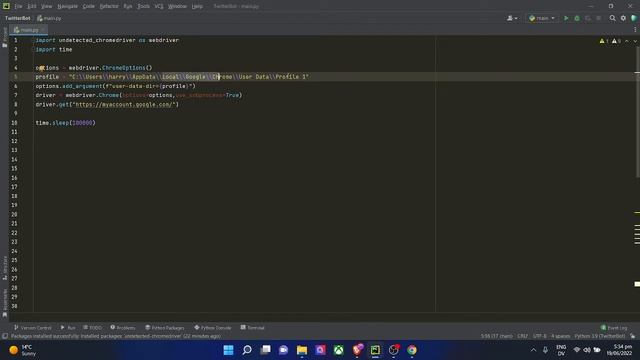Open Brave browser from taskbar
640x360 pixels.
click(x=357, y=350)
